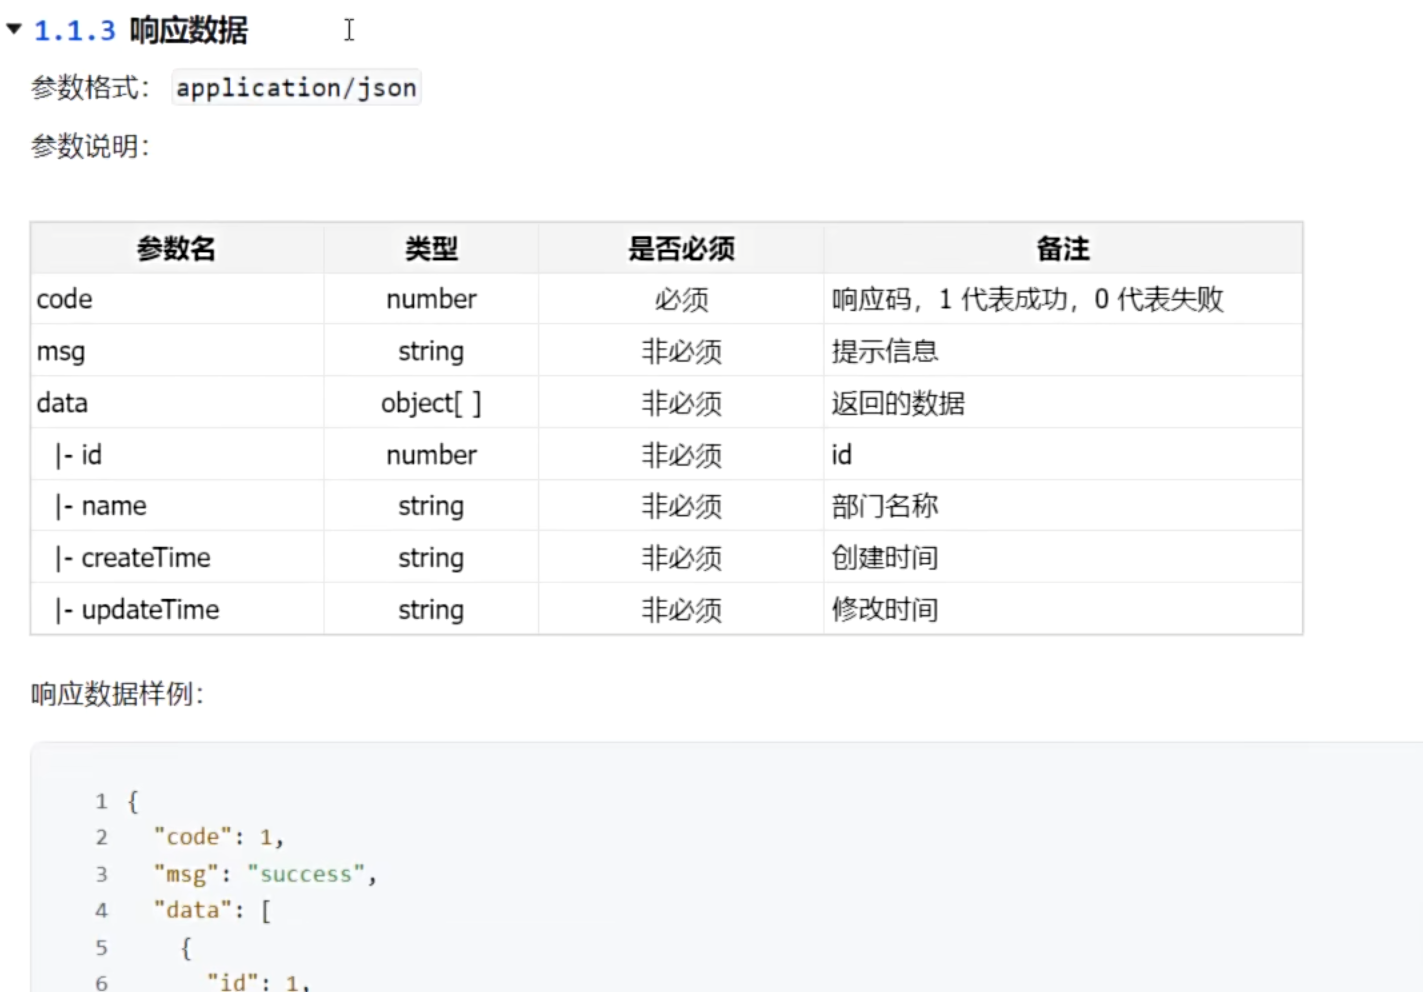Select the application/json format badge
Image resolution: width=1423 pixels, height=992 pixels.
coord(296,88)
